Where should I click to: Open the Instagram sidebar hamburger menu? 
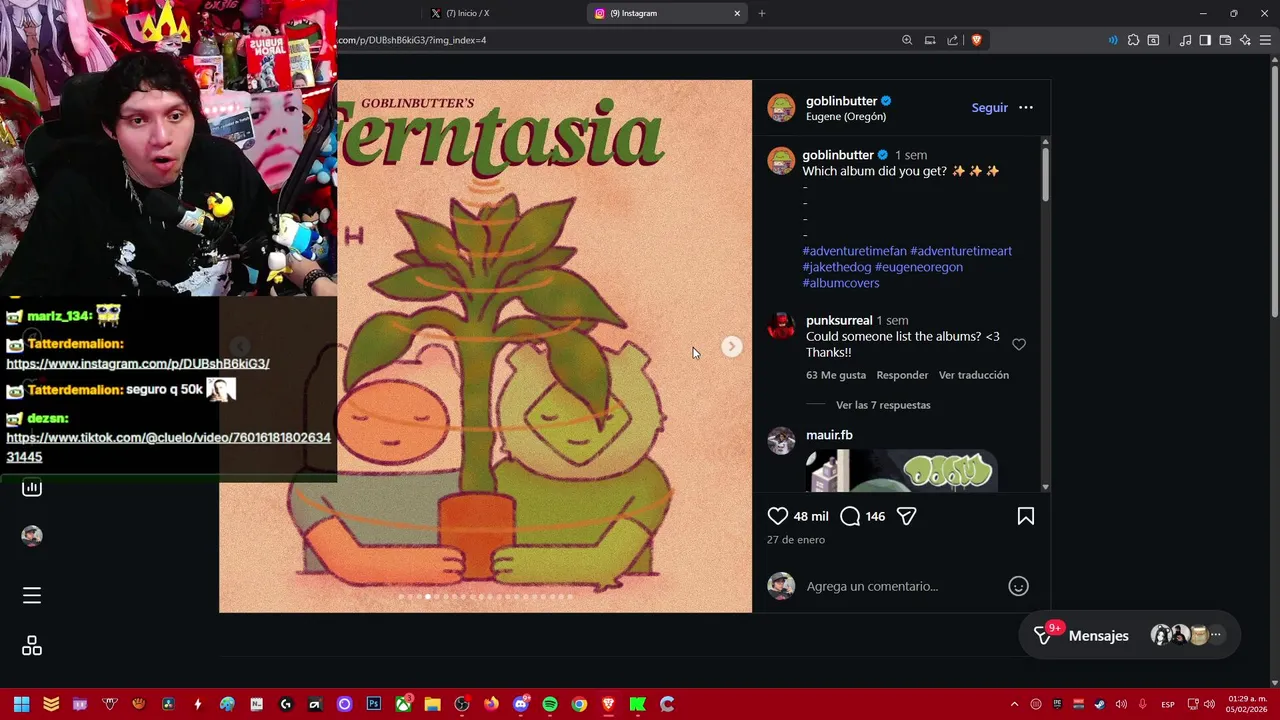(32, 595)
